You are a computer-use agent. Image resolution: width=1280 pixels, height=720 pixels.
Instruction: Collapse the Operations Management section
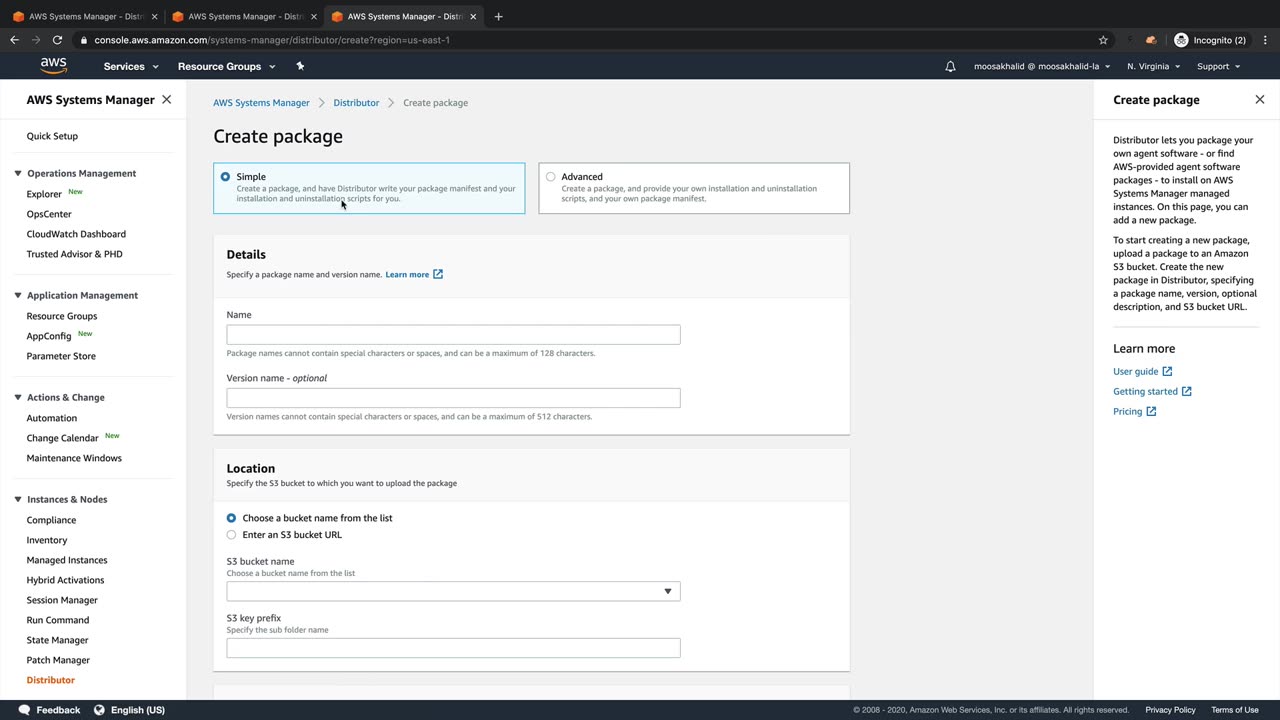18,174
